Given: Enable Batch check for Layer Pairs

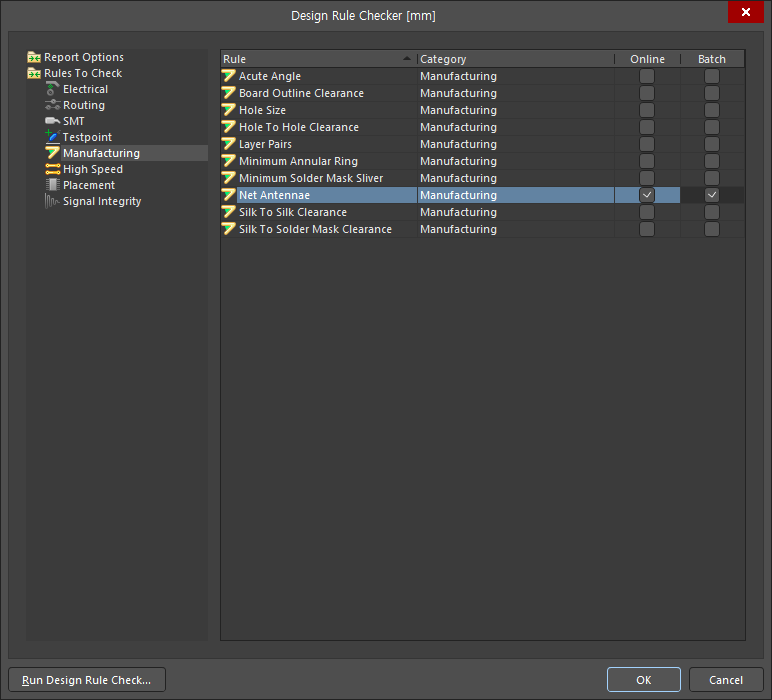Looking at the screenshot, I should pyautogui.click(x=712, y=144).
